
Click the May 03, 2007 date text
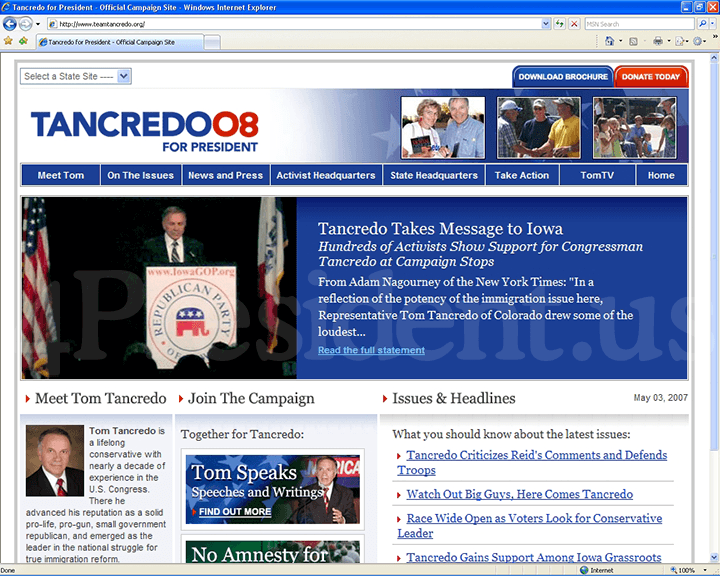tap(660, 397)
